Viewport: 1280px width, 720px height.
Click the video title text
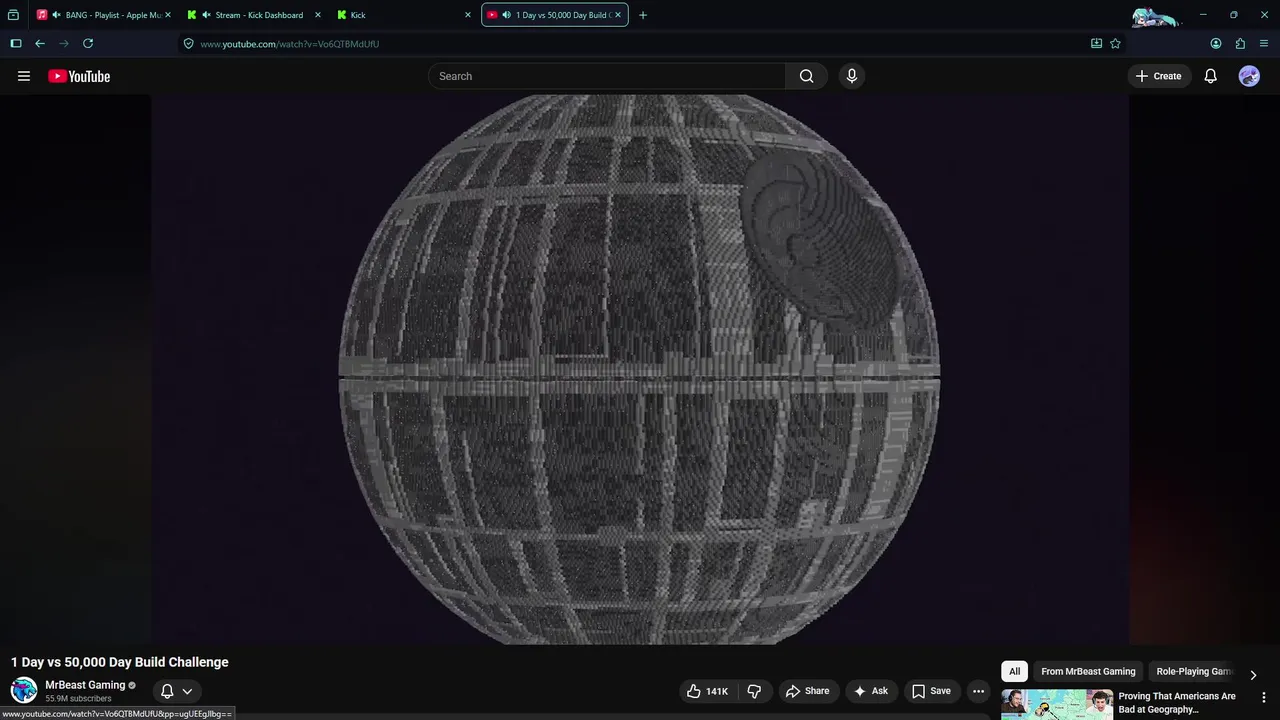pos(120,662)
